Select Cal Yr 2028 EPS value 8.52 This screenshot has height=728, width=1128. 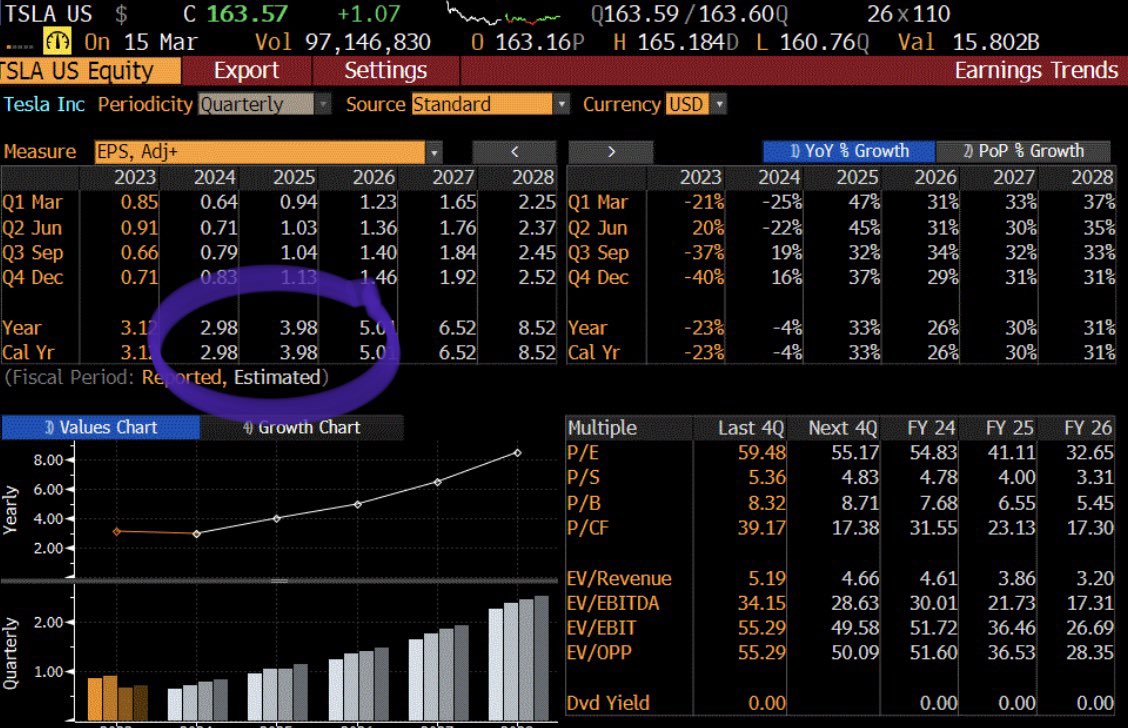point(537,352)
